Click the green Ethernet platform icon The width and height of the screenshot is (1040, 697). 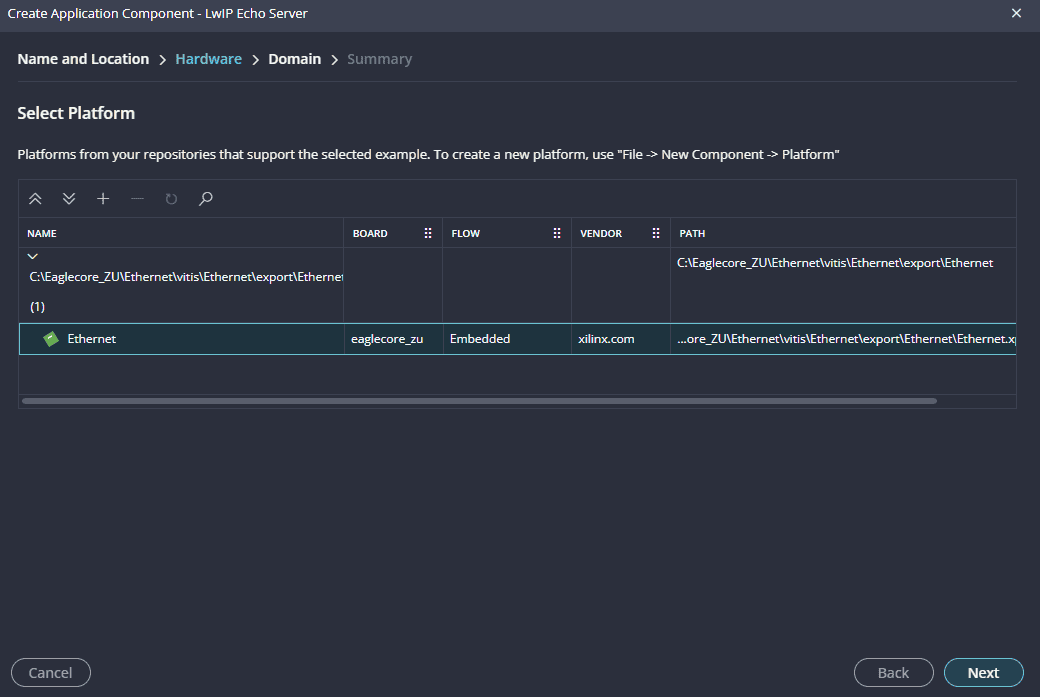(x=52, y=339)
